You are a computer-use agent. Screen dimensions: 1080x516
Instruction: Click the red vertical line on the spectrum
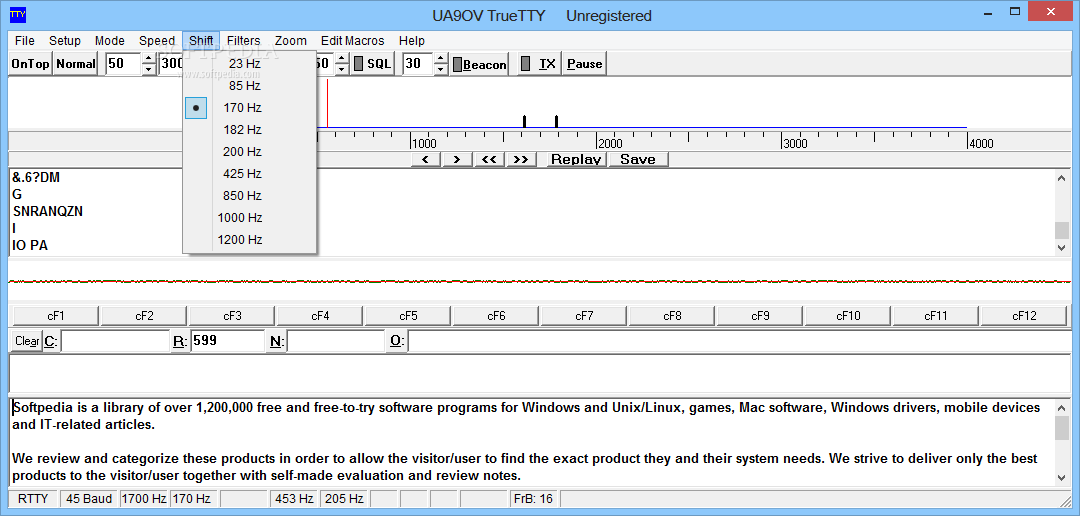click(x=327, y=103)
